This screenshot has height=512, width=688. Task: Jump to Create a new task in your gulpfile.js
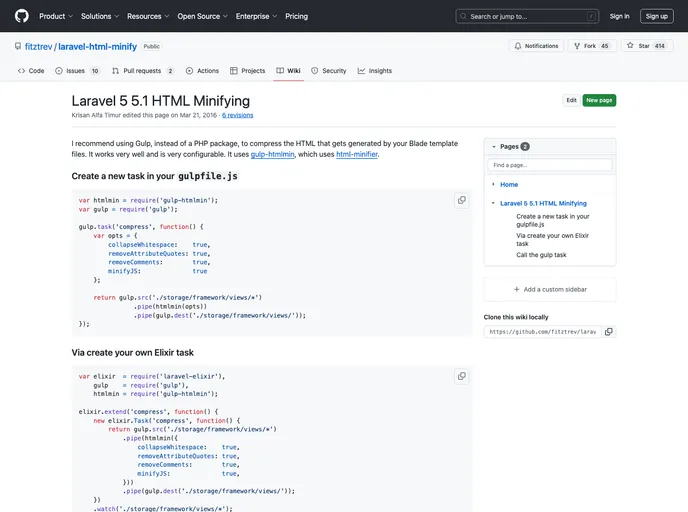553,220
